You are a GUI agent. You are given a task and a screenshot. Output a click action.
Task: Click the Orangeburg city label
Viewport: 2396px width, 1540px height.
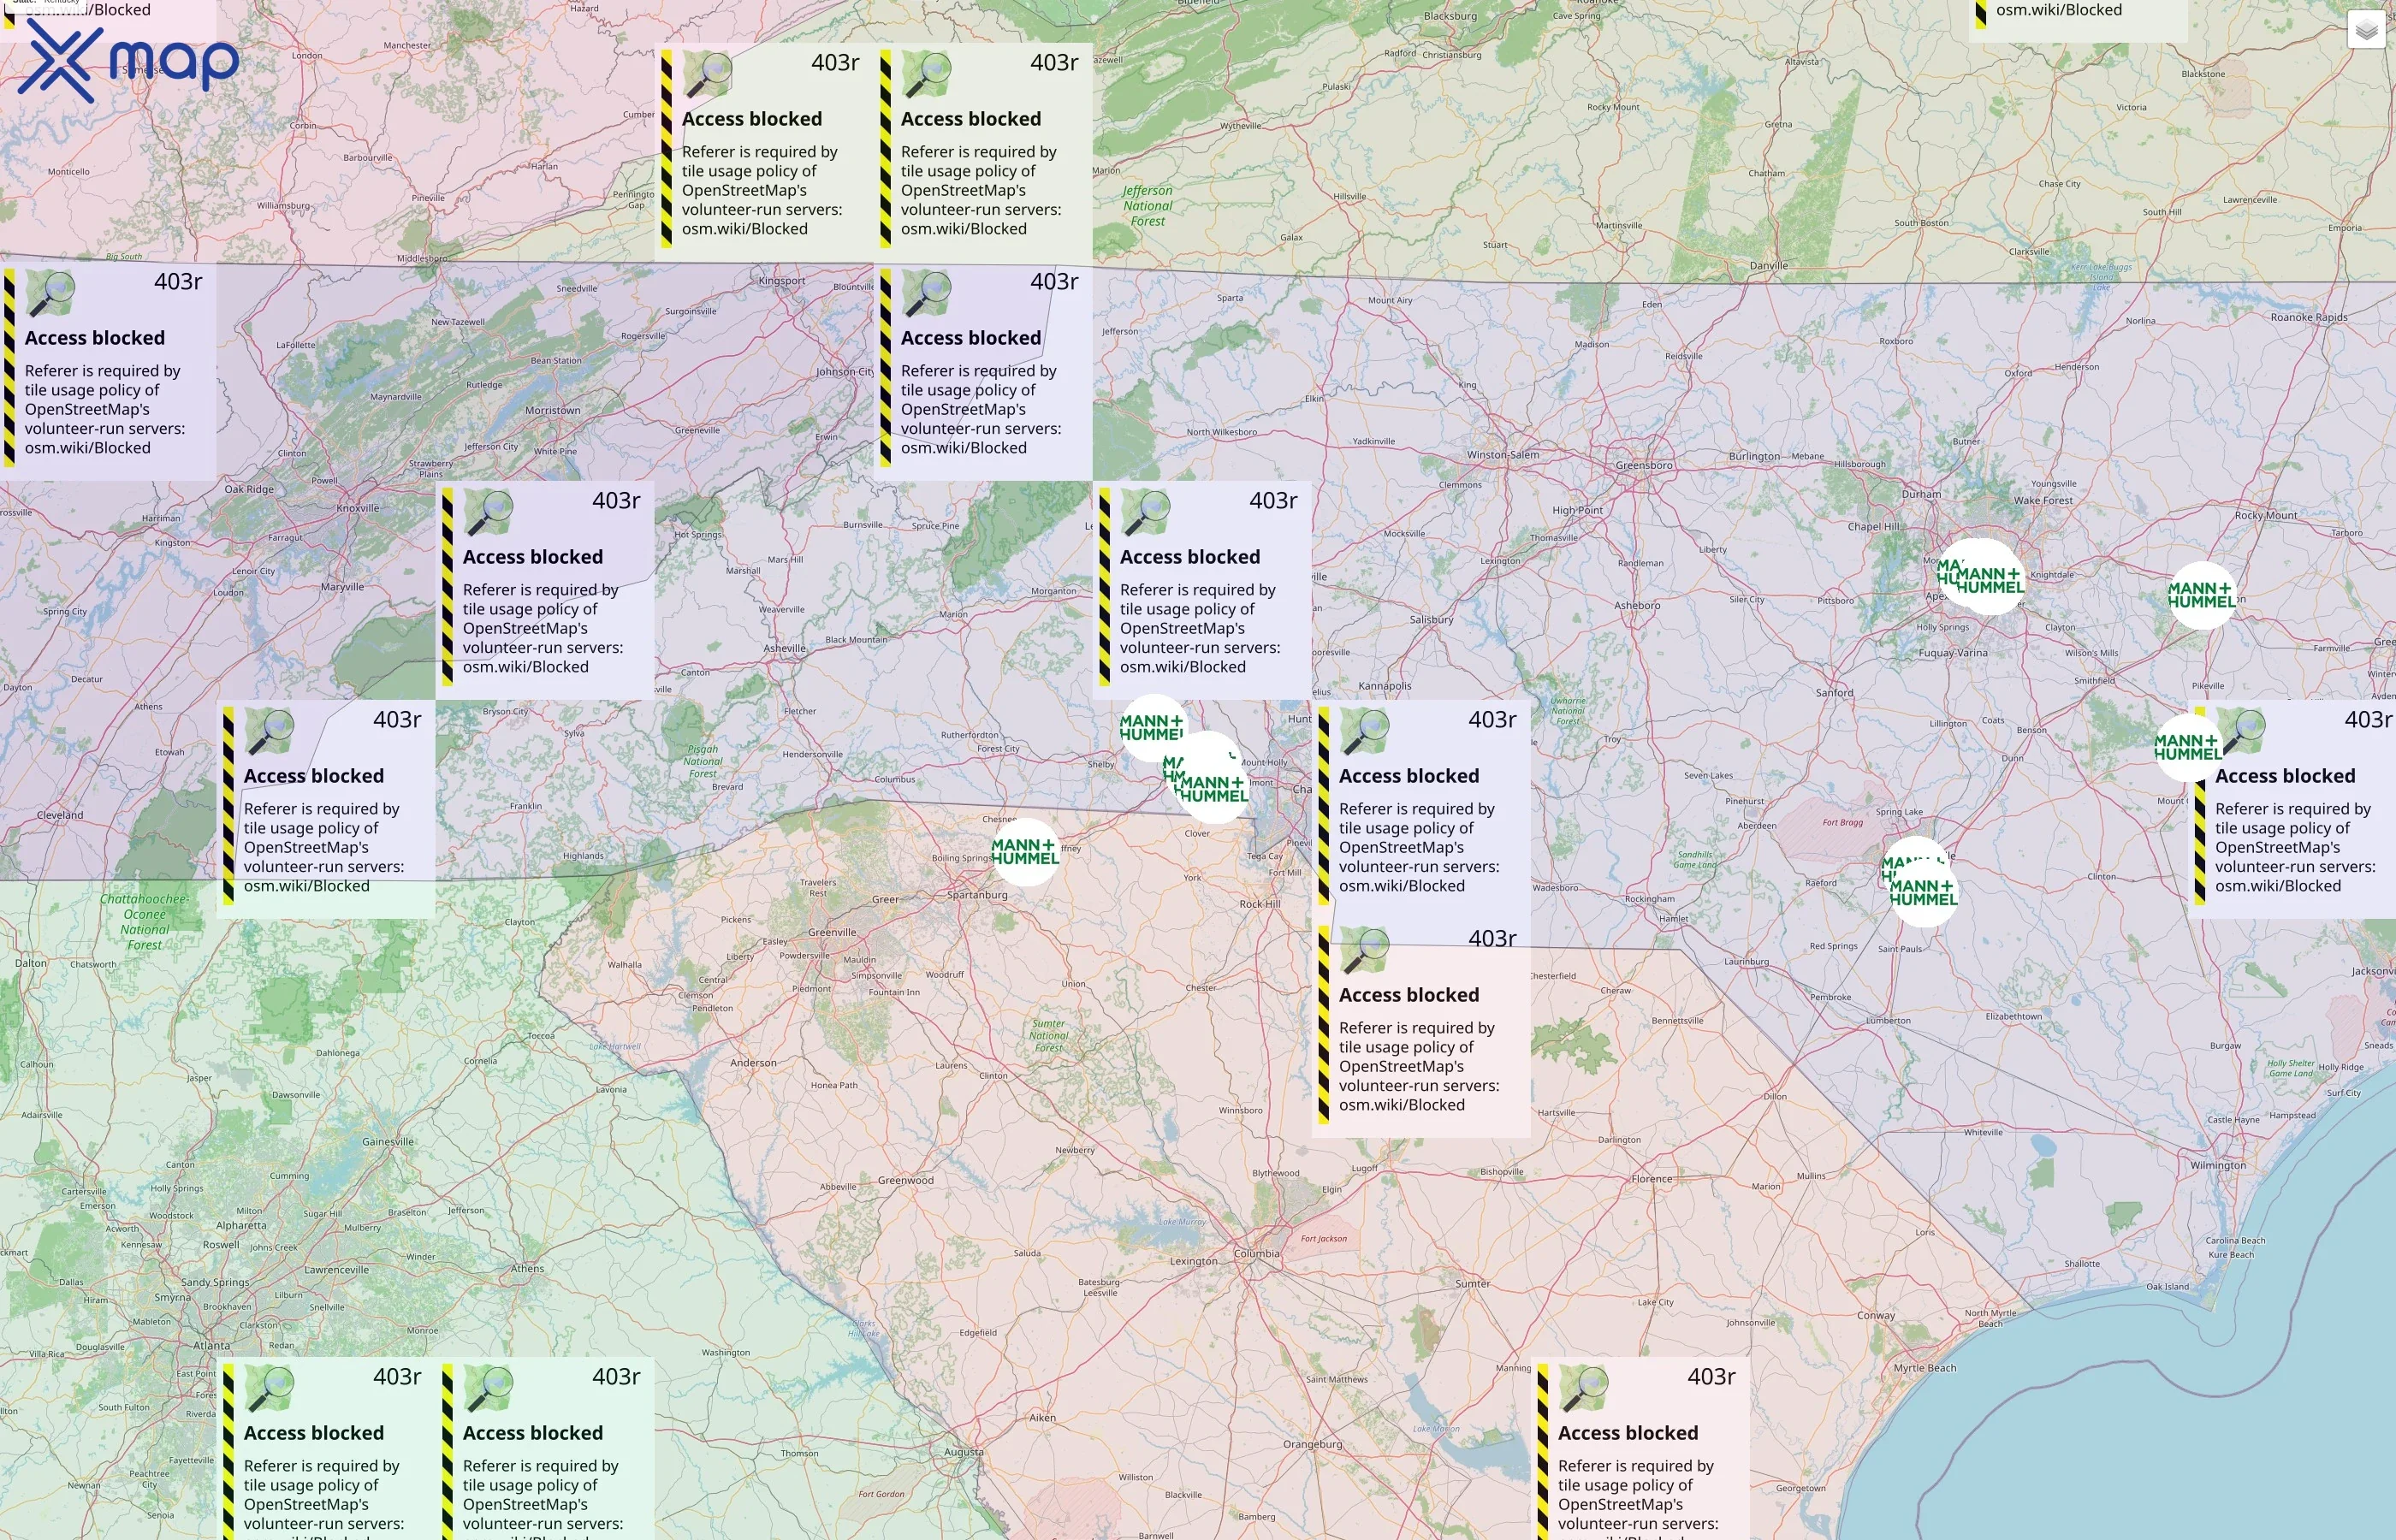[x=1312, y=1445]
